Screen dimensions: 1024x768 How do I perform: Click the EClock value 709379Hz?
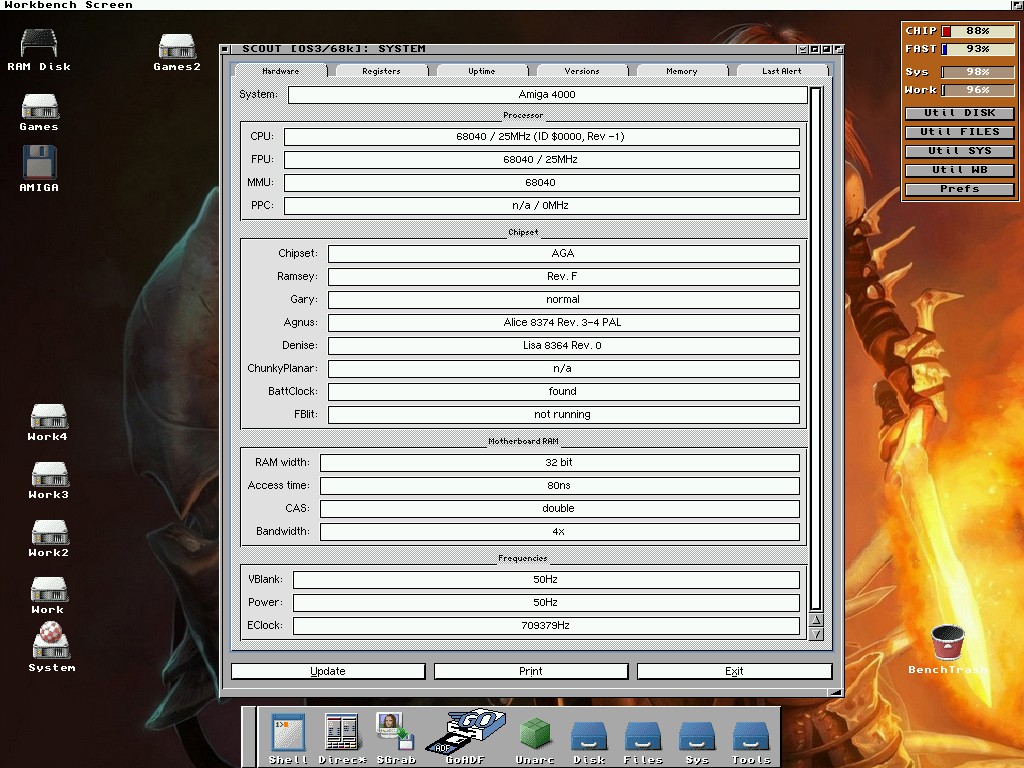click(546, 626)
